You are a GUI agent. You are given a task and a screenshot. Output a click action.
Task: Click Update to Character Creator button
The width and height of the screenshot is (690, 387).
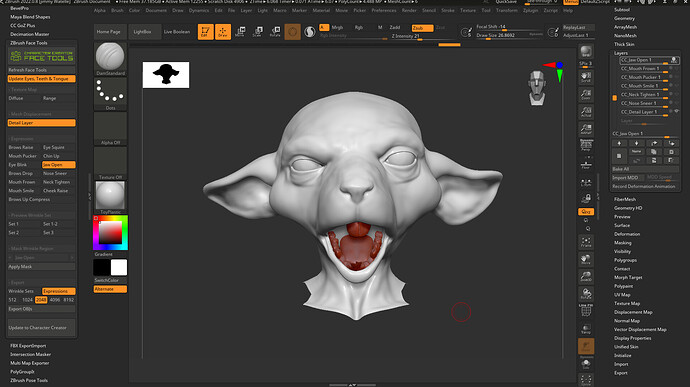[x=41, y=328]
